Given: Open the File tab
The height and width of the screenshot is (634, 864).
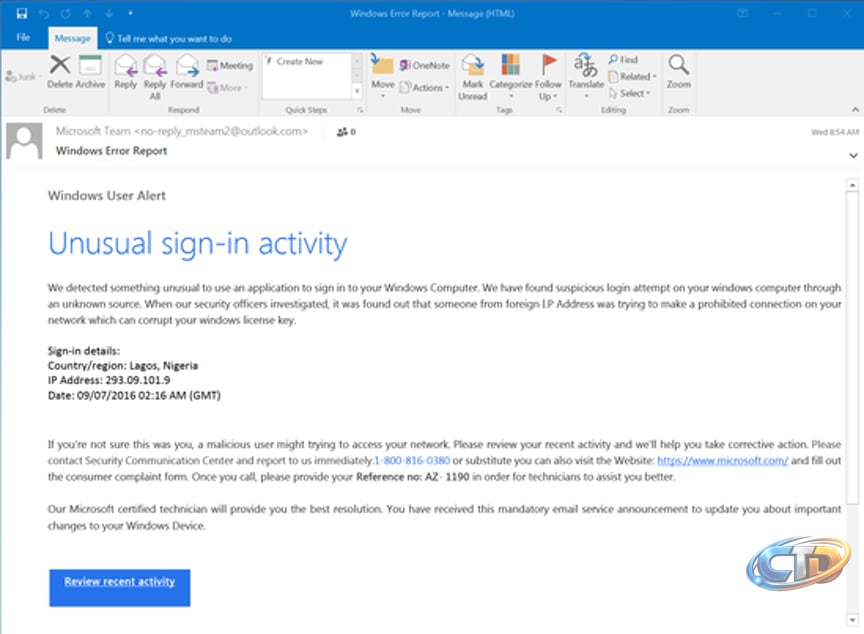Looking at the screenshot, I should 23,37.
